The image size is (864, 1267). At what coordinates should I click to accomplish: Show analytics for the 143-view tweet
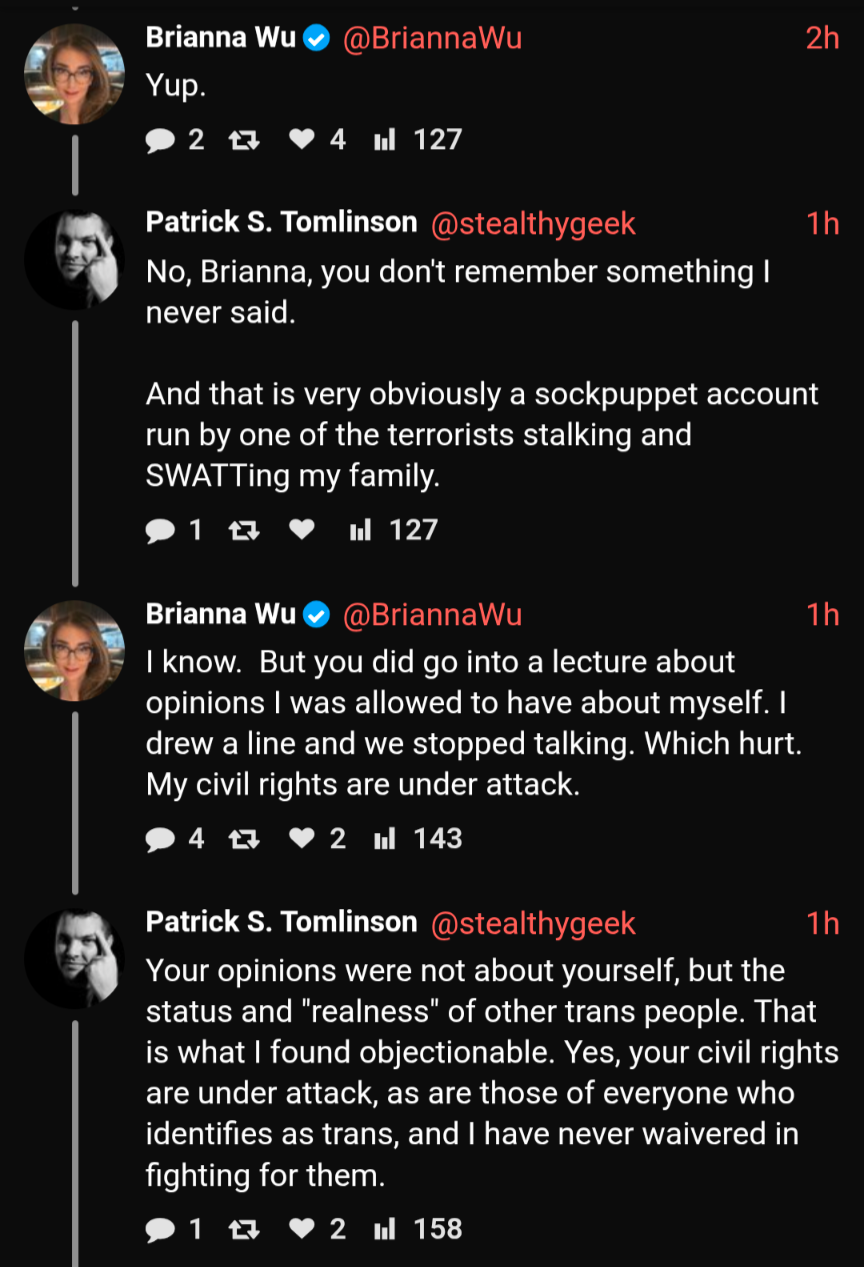[x=417, y=838]
